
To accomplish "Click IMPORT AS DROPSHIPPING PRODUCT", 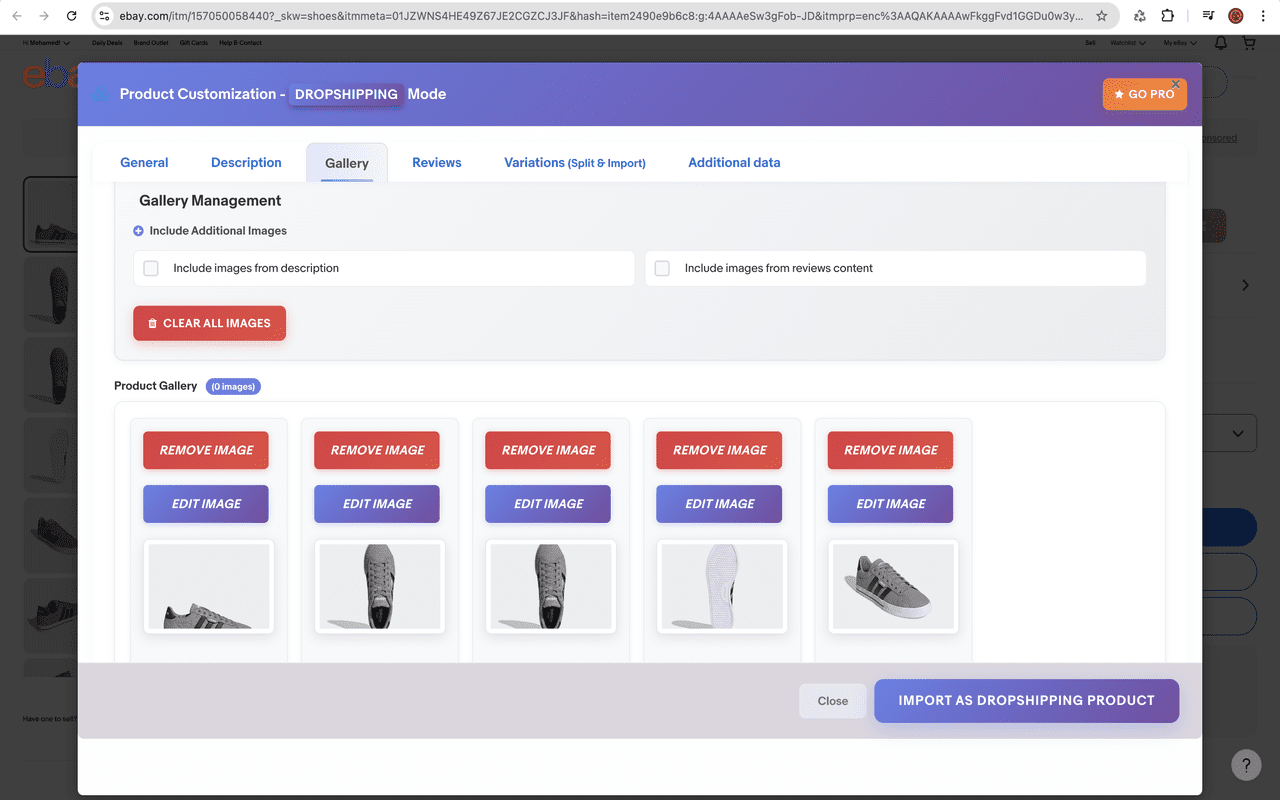I will 1026,701.
